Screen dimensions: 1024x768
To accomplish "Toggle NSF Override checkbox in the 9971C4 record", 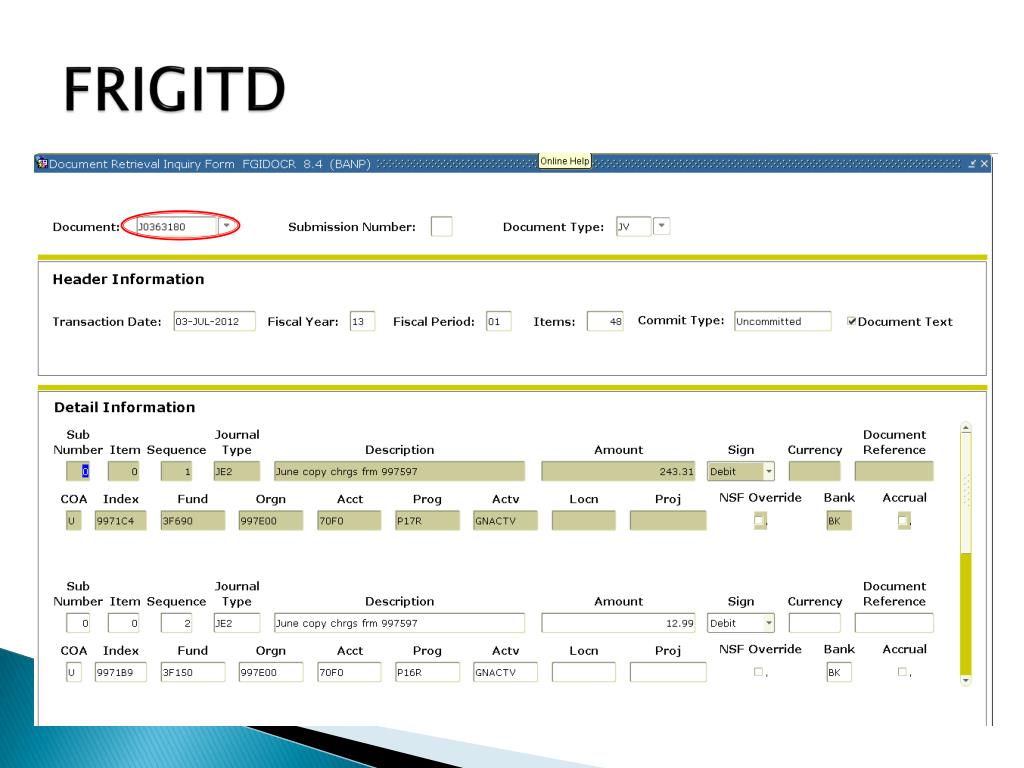I will click(x=759, y=520).
